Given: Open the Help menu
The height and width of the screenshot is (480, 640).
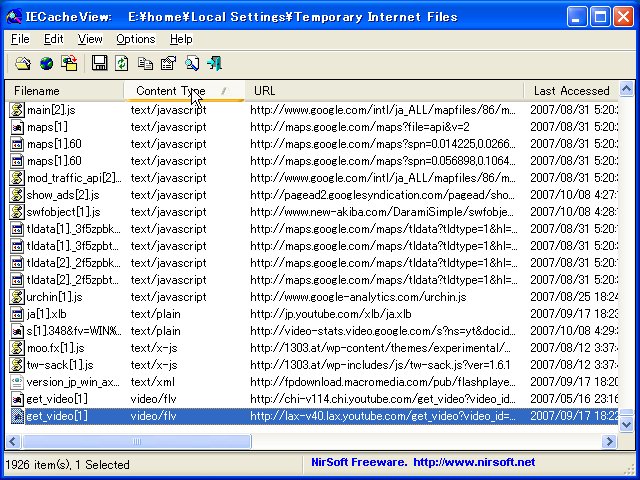Looking at the screenshot, I should 181,39.
